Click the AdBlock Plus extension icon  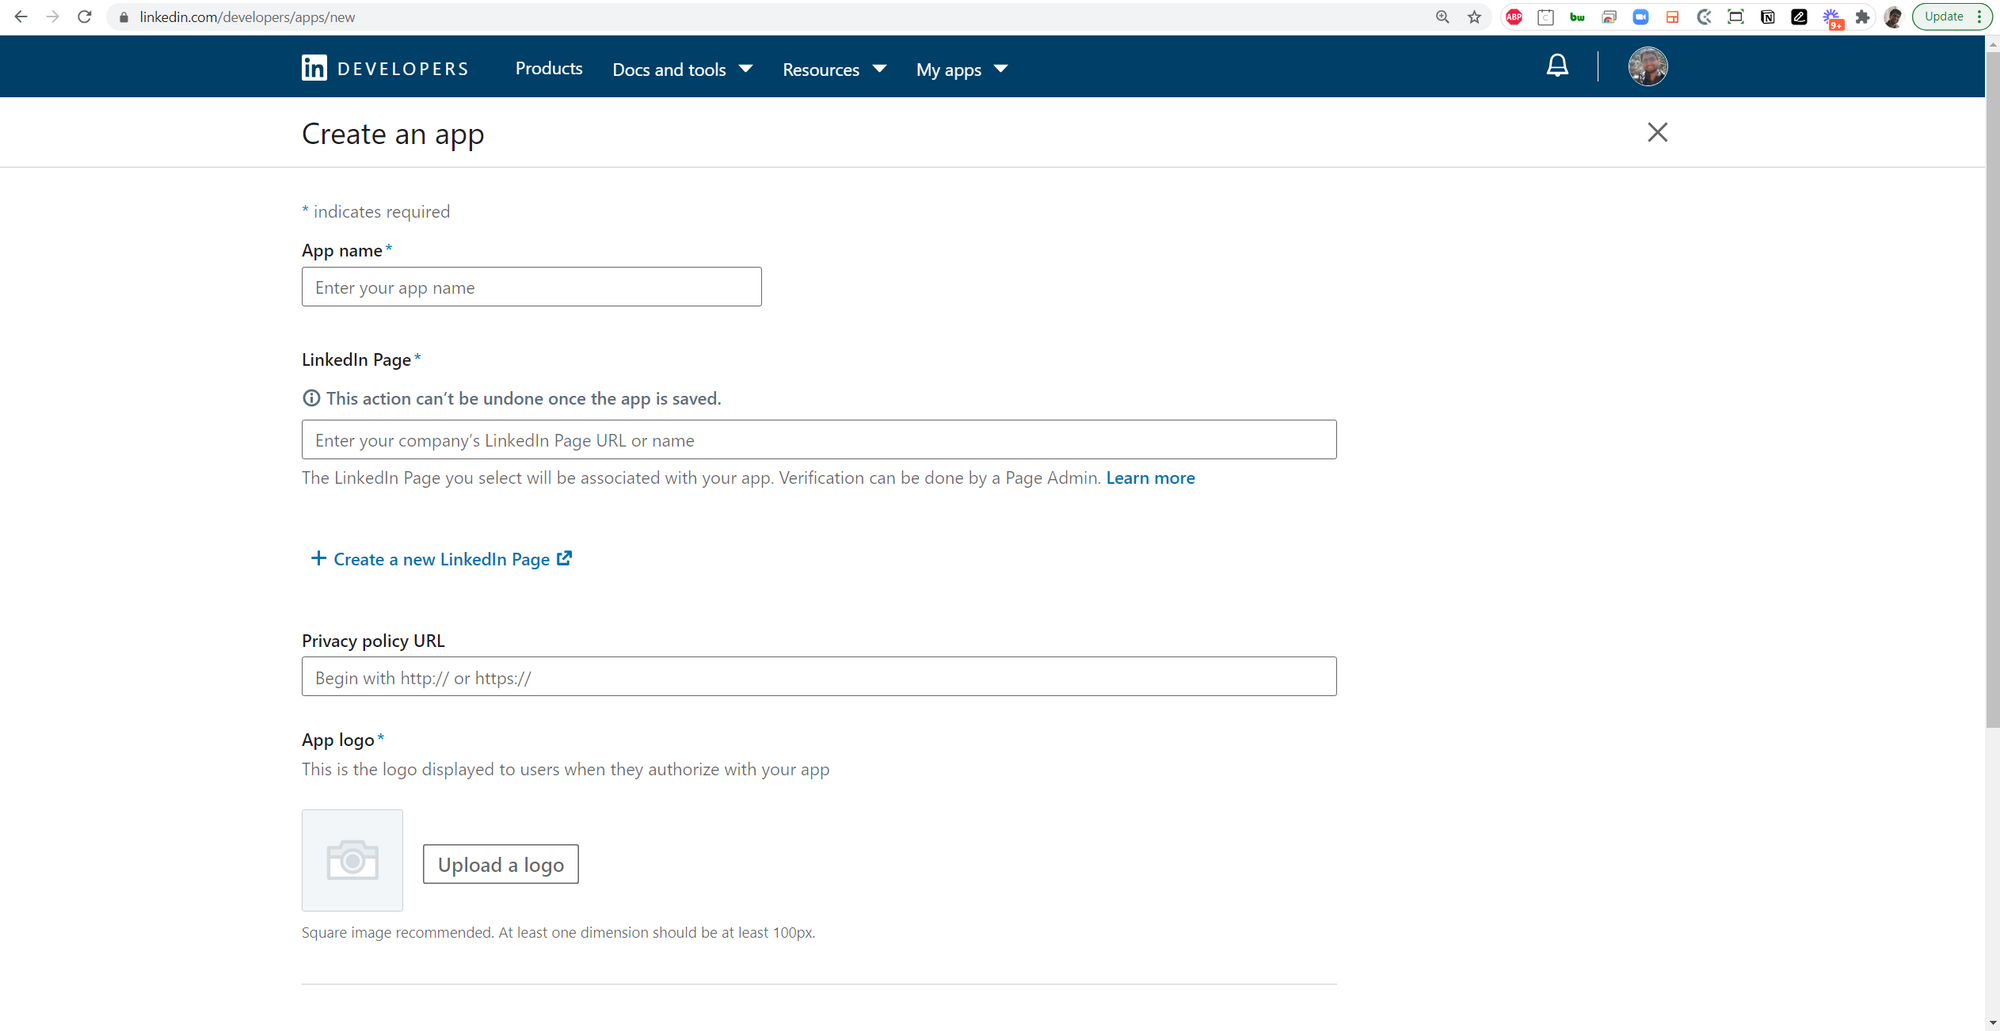1514,17
